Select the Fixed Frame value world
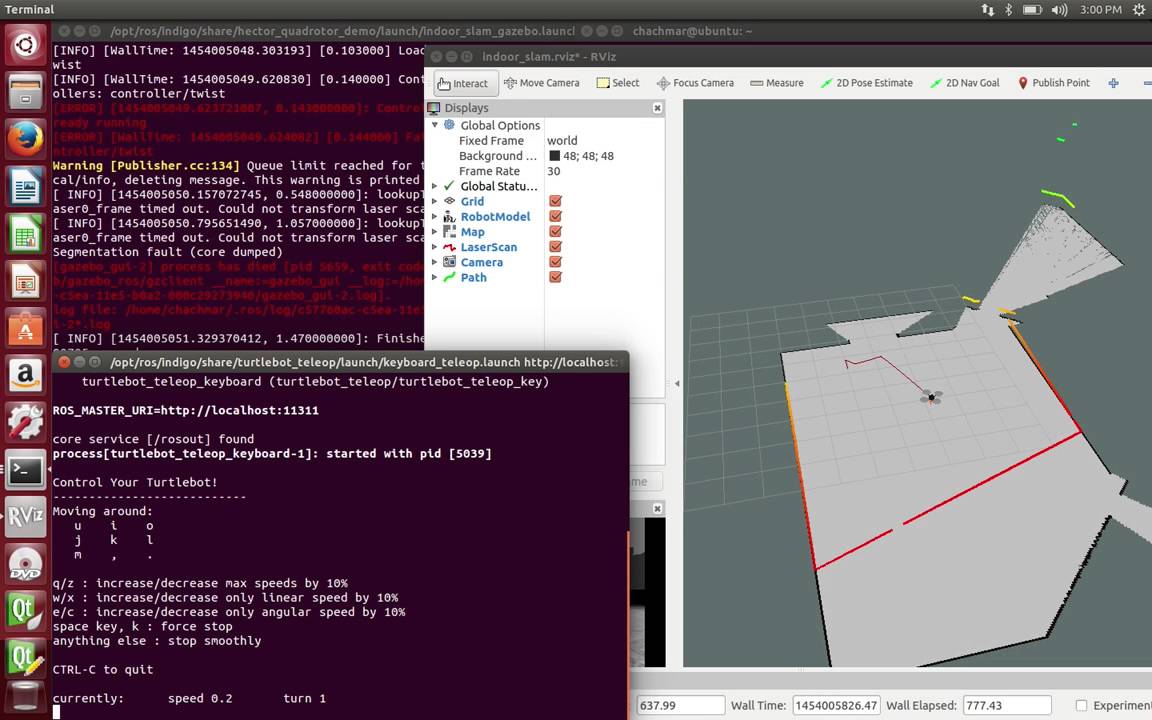The height and width of the screenshot is (720, 1152). 562,140
